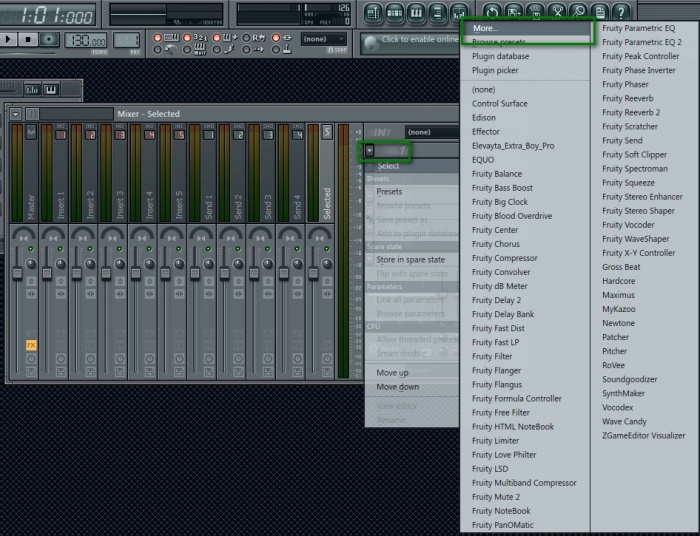700x536 pixels.
Task: Click the tempo 130.000 display
Action: point(86,41)
